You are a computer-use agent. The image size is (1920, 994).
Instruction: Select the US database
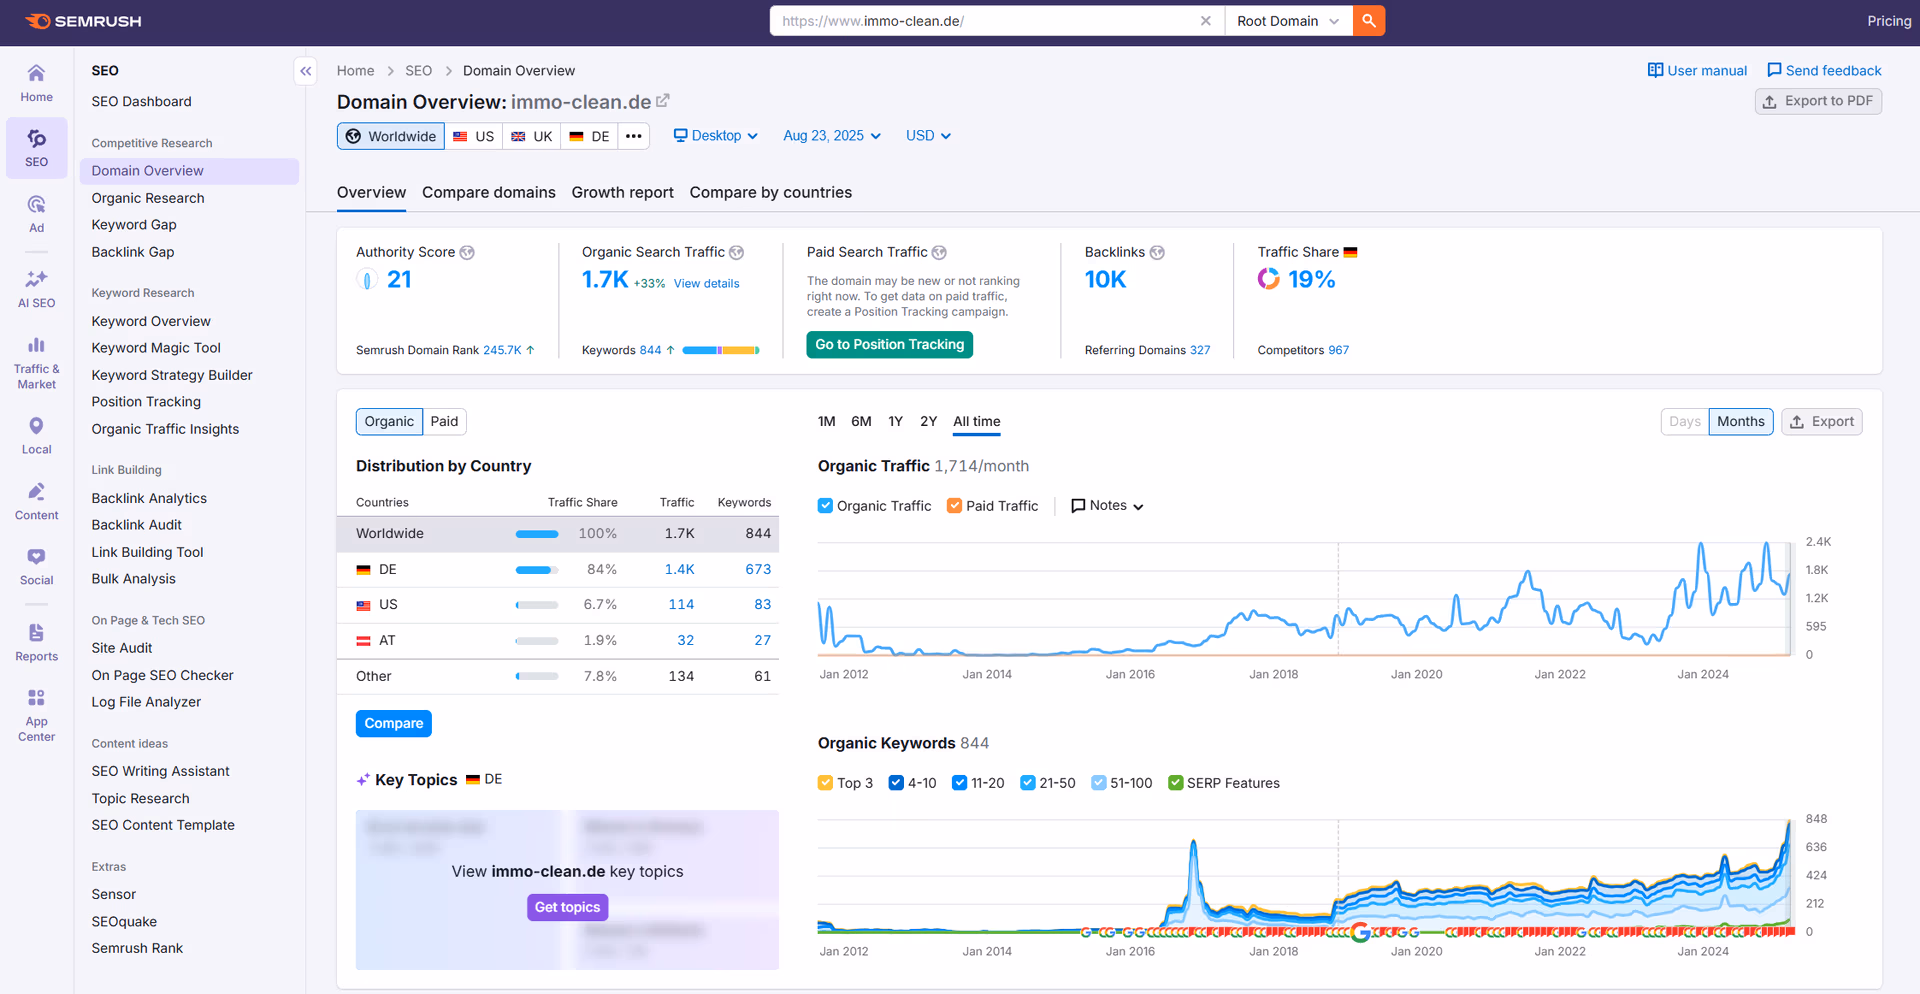(474, 136)
